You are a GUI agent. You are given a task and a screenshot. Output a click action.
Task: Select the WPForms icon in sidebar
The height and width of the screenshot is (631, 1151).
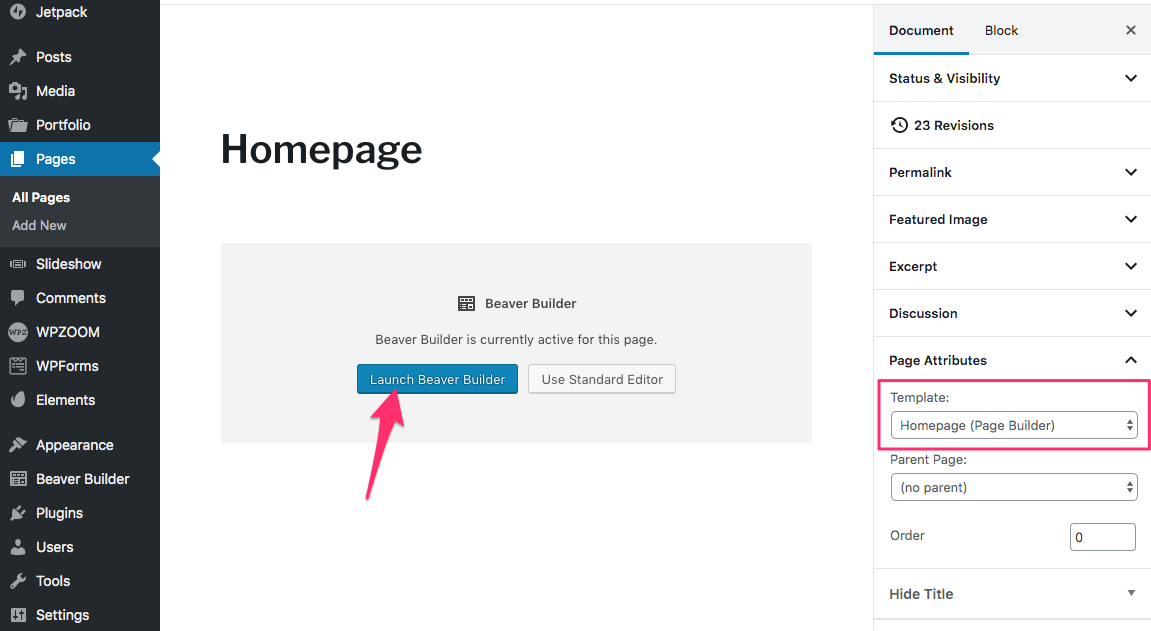tap(18, 365)
